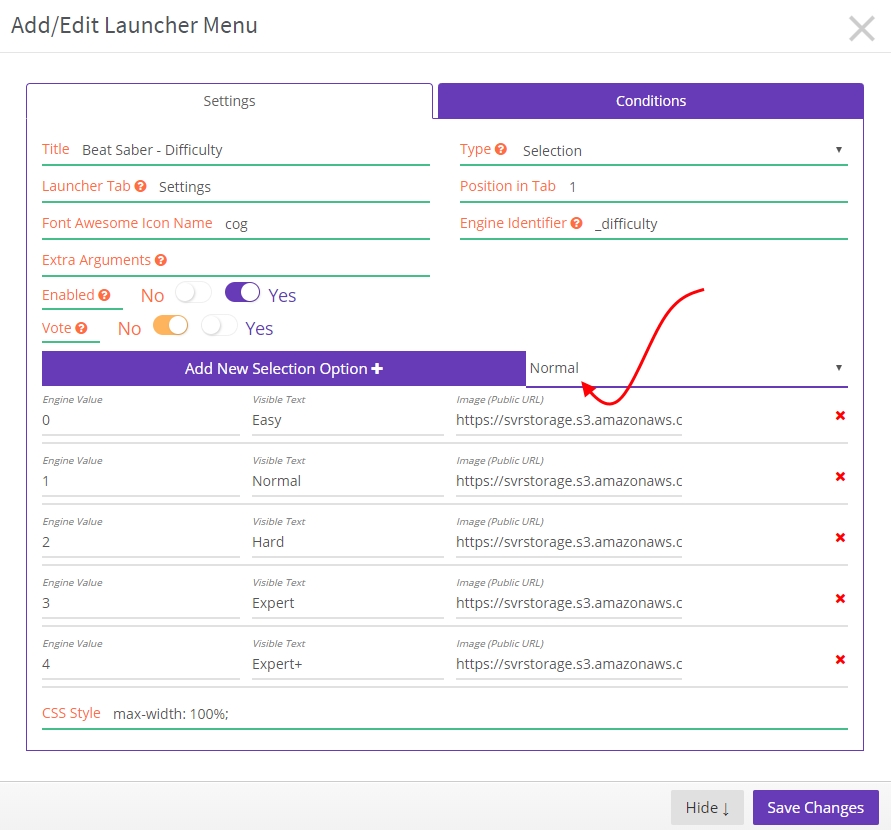The width and height of the screenshot is (891, 830).
Task: Show help for Extra Arguments
Action: click(161, 260)
